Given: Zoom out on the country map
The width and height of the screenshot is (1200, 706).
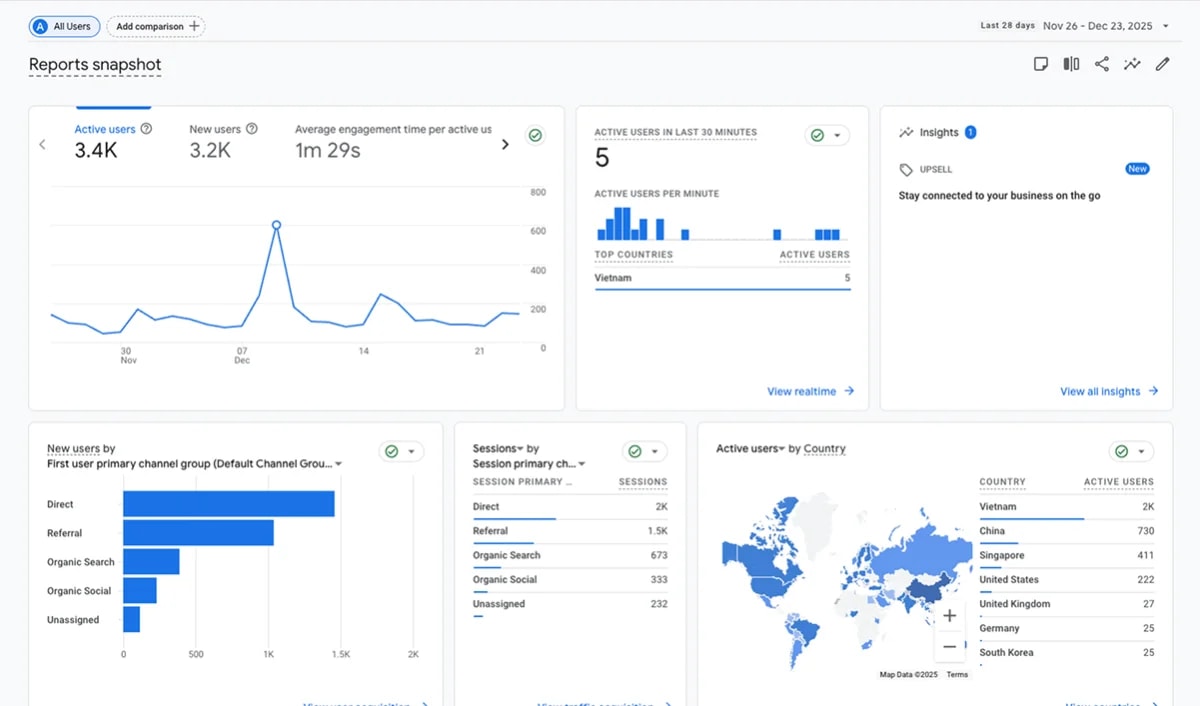Looking at the screenshot, I should tap(950, 646).
